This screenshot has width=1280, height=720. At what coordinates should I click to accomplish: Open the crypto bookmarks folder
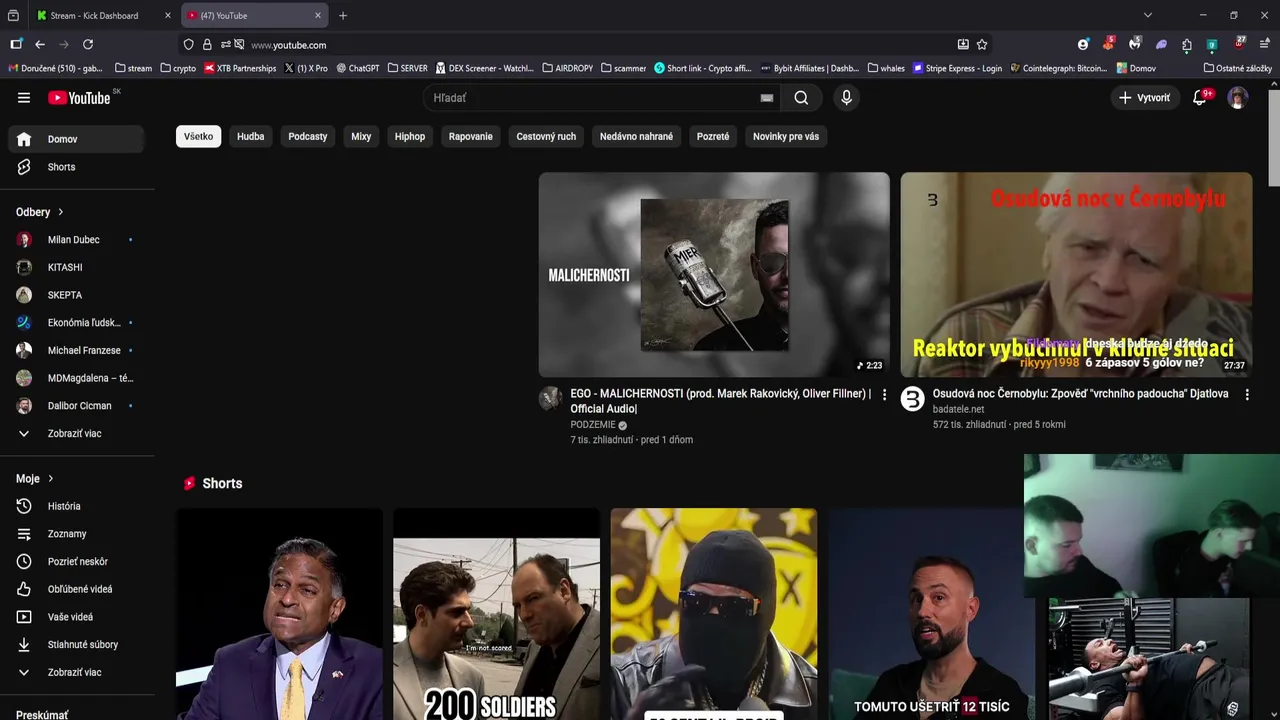(x=177, y=68)
